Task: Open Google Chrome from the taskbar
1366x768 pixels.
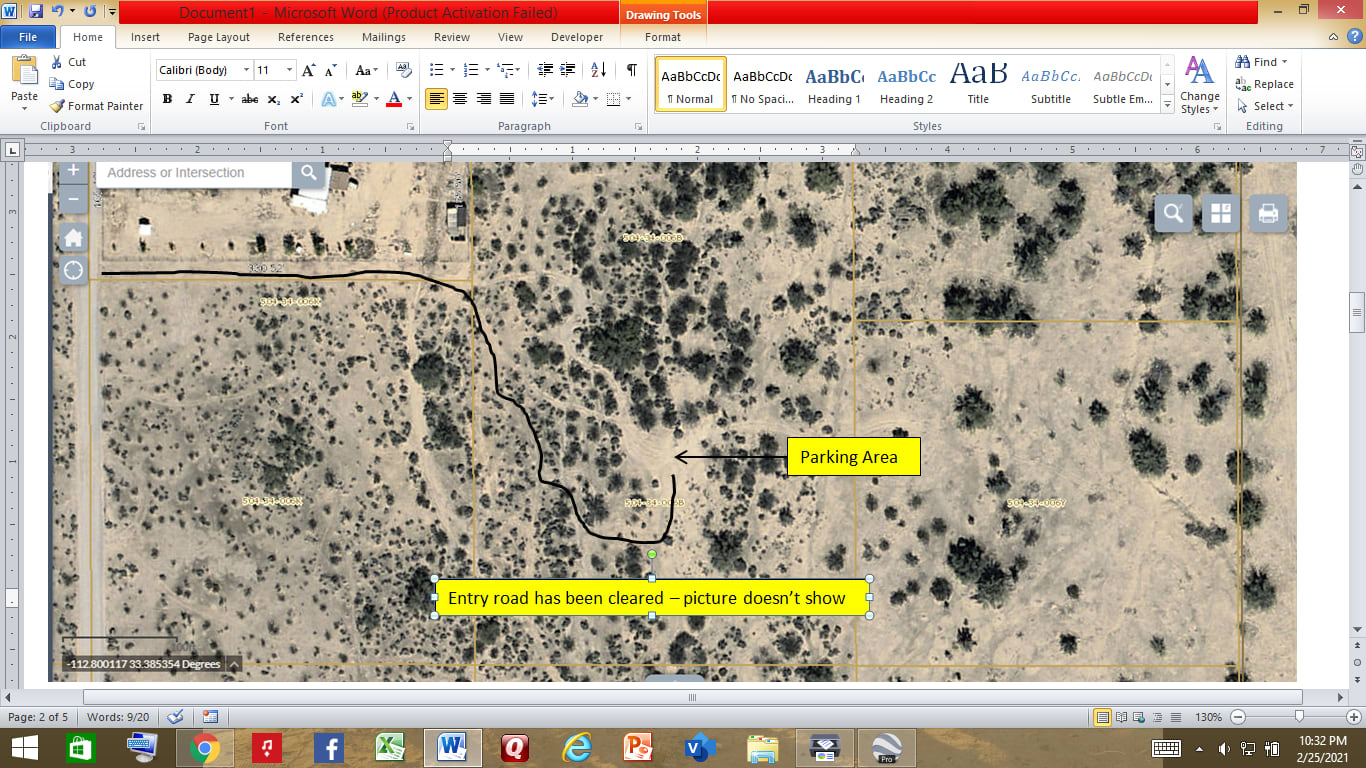Action: tap(205, 747)
